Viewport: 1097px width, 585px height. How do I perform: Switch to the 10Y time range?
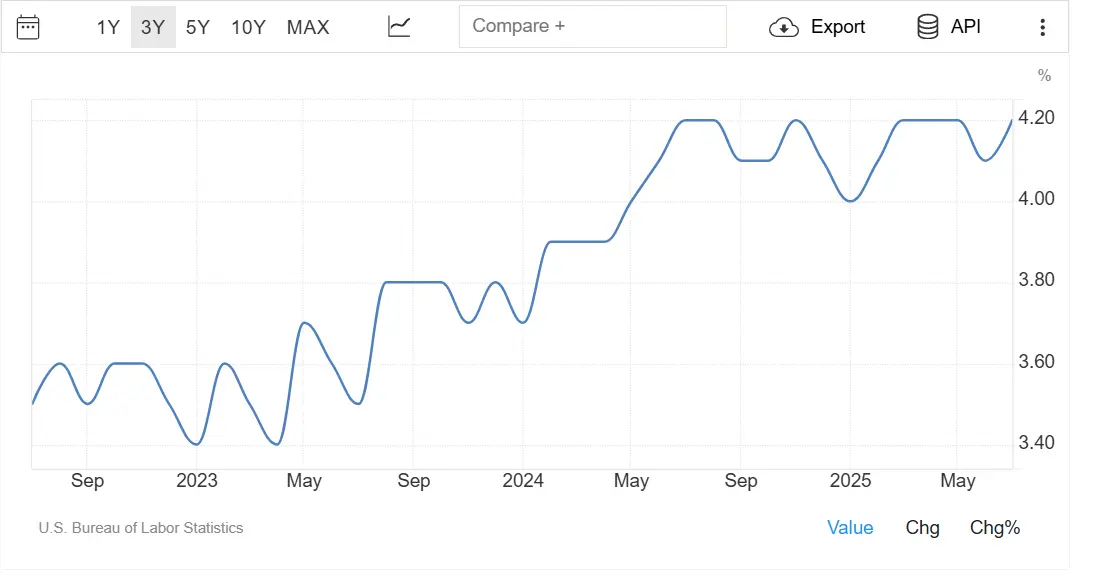(248, 27)
